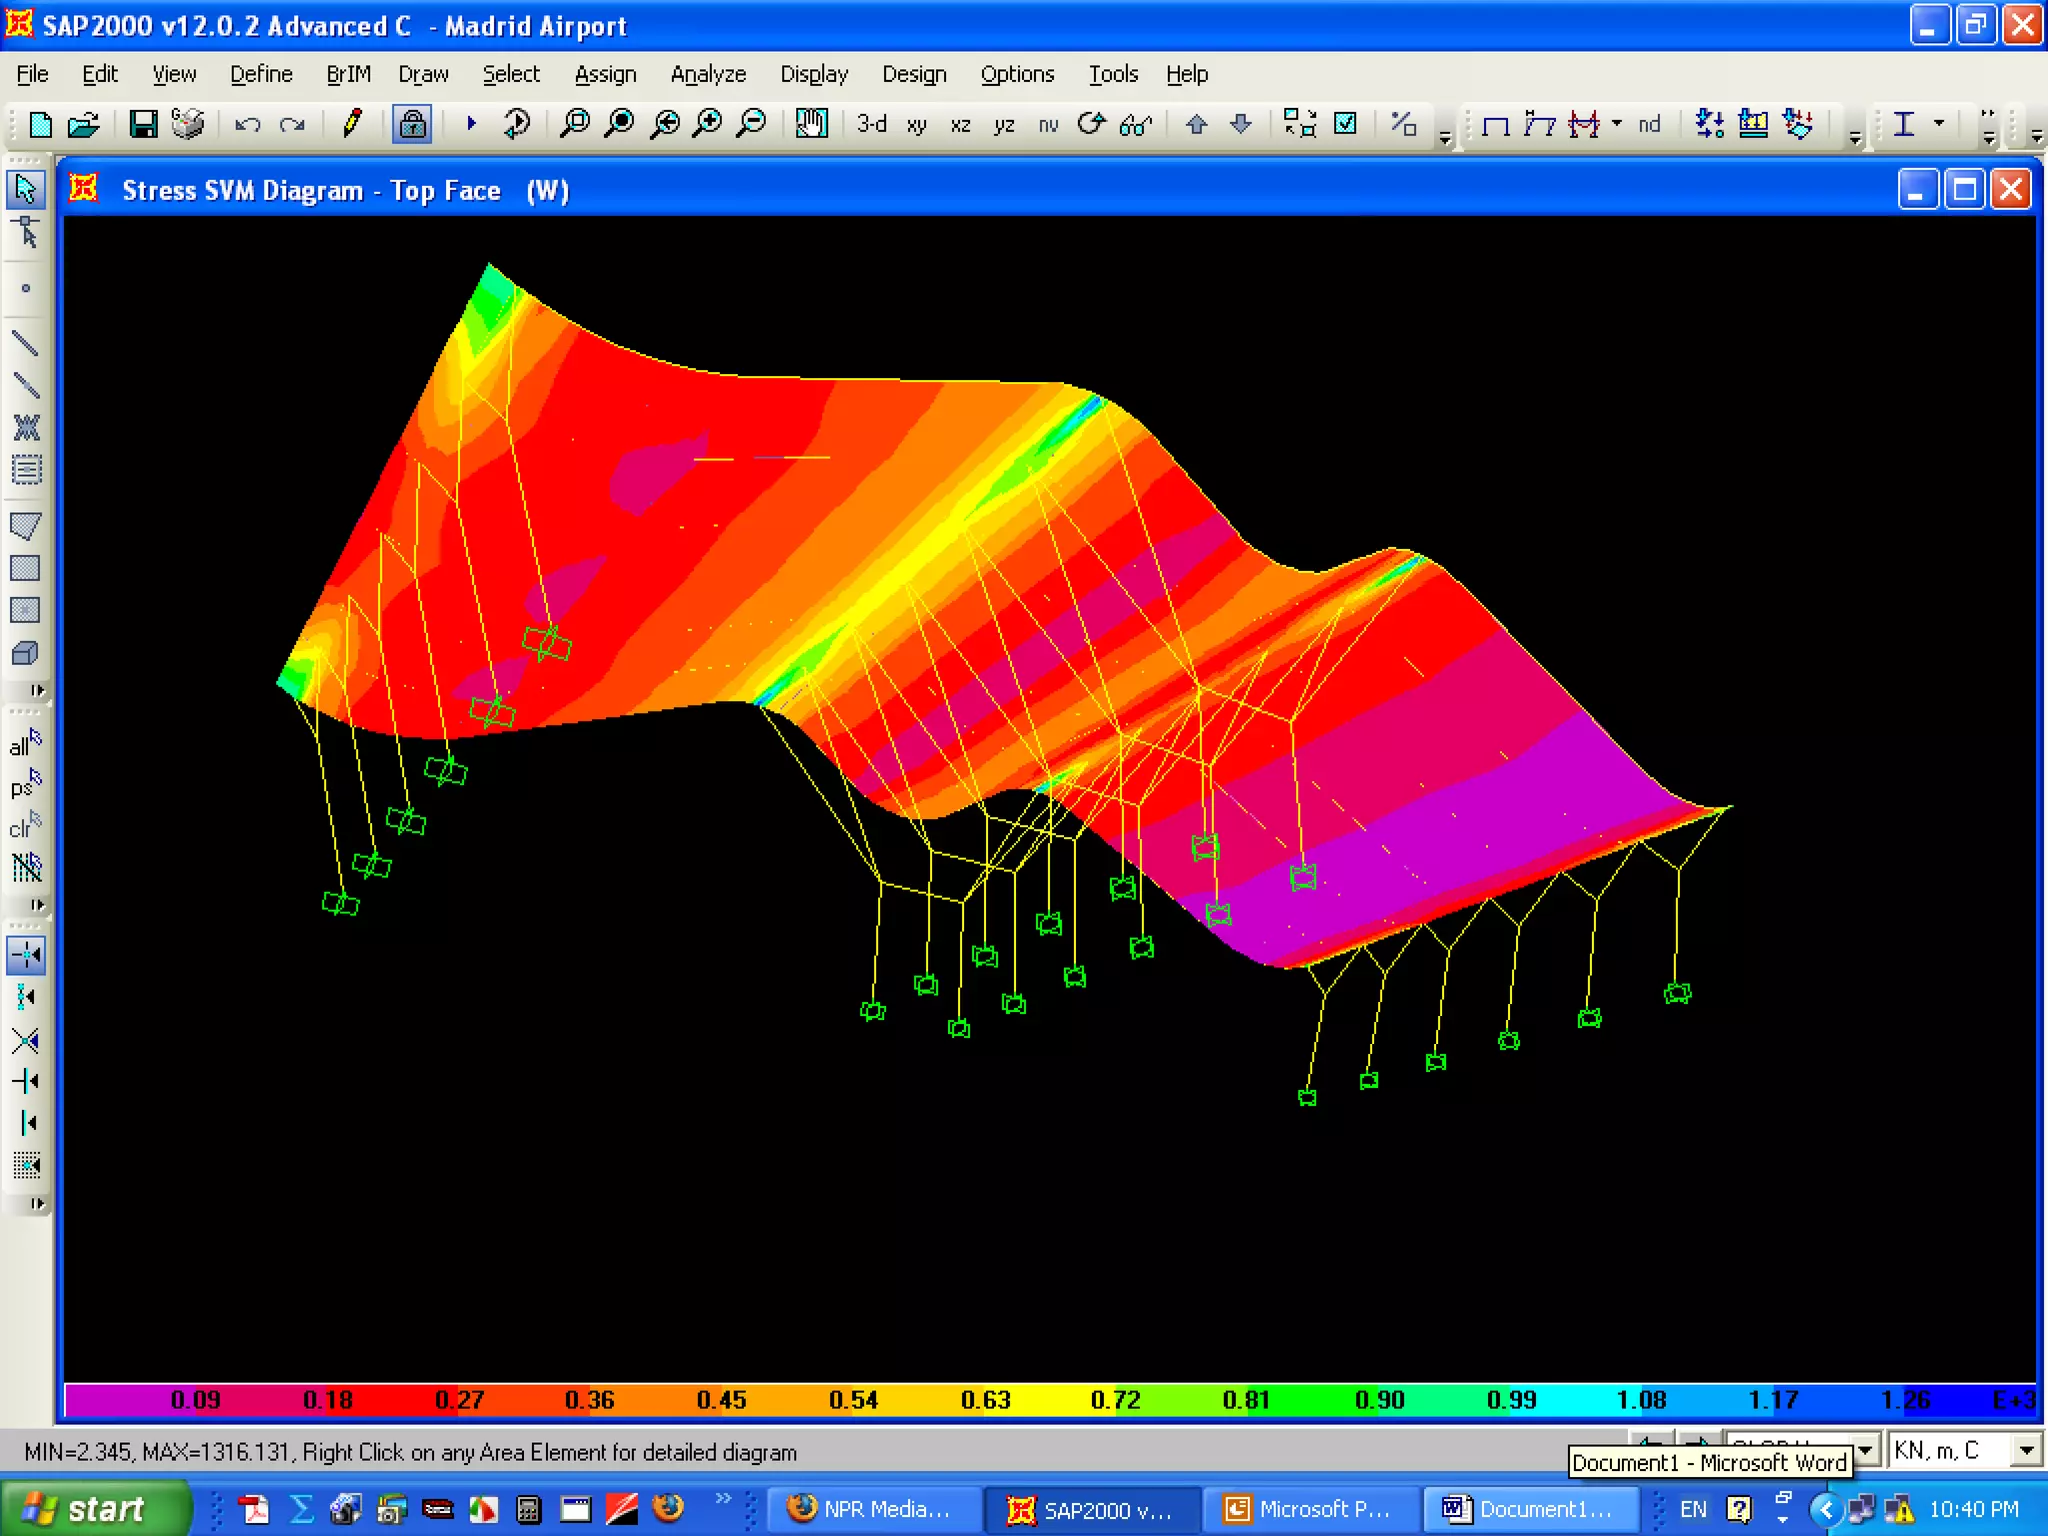Switch to 3-d view
This screenshot has height=1536, width=2048.
[x=871, y=124]
